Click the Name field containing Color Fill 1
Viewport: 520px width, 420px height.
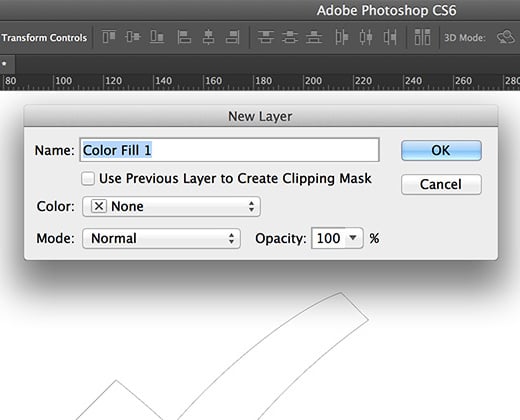[229, 150]
